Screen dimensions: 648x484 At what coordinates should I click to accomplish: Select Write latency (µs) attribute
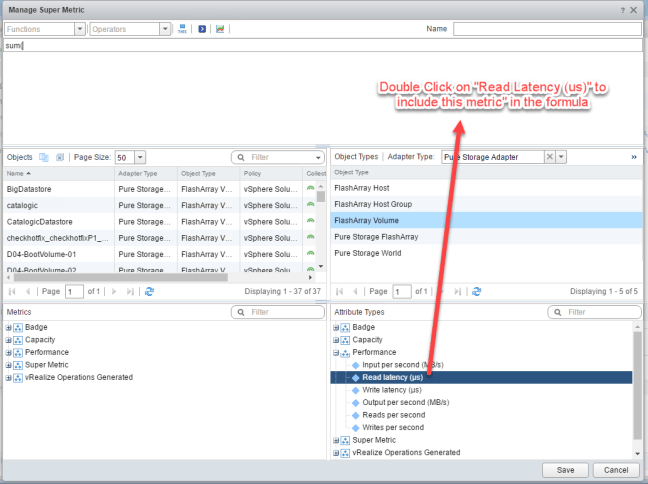(x=386, y=390)
